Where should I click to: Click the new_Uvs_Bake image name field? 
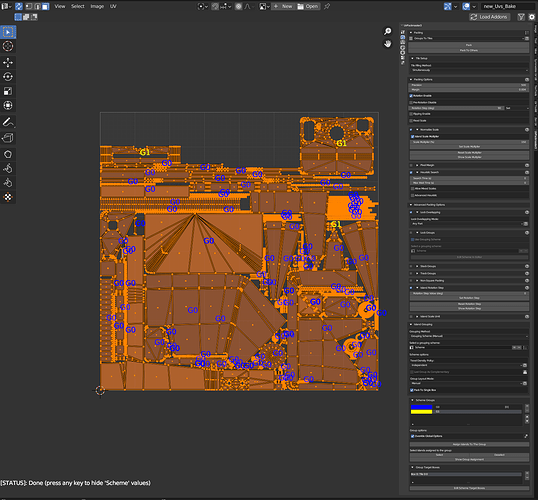coord(507,6)
